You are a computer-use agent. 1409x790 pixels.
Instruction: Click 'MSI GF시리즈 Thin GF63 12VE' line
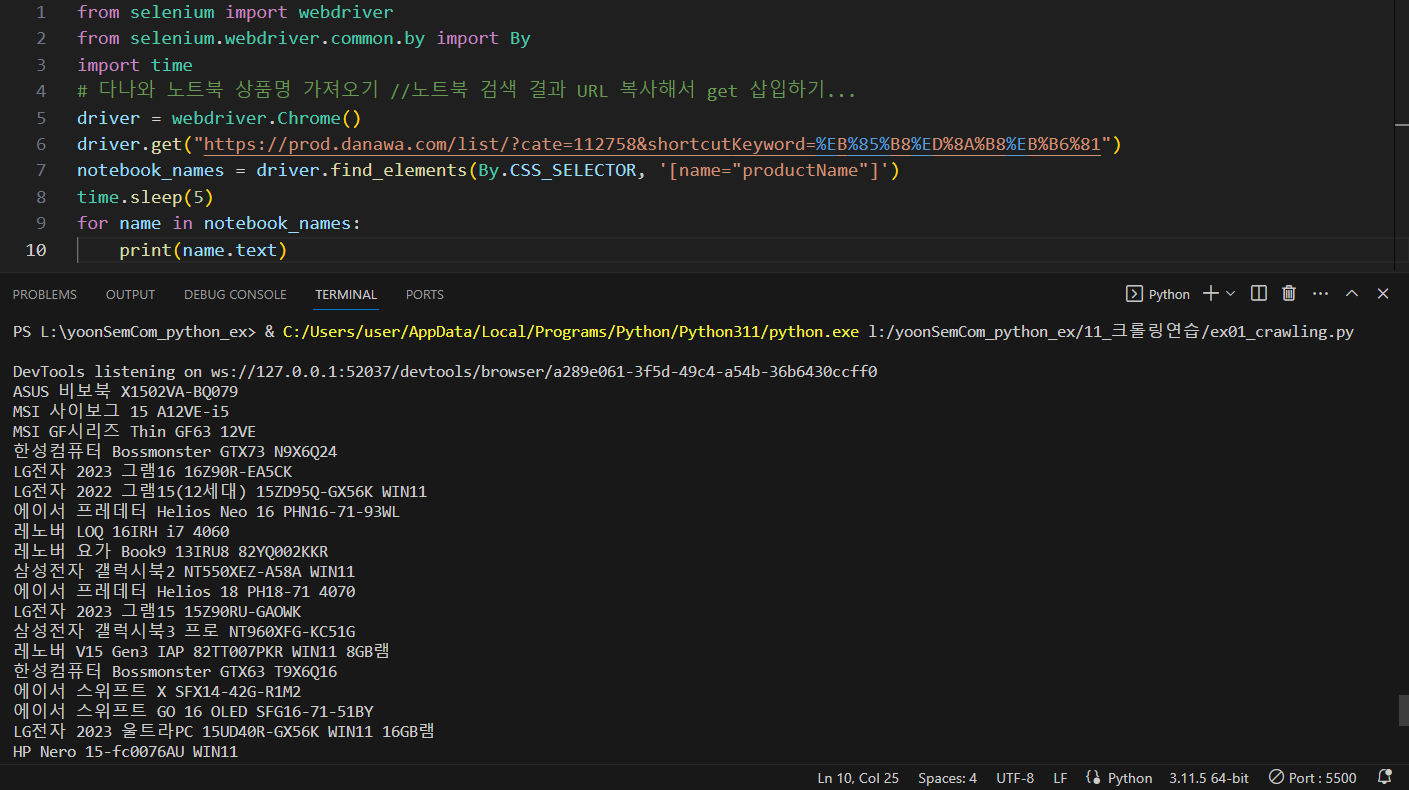tap(135, 432)
